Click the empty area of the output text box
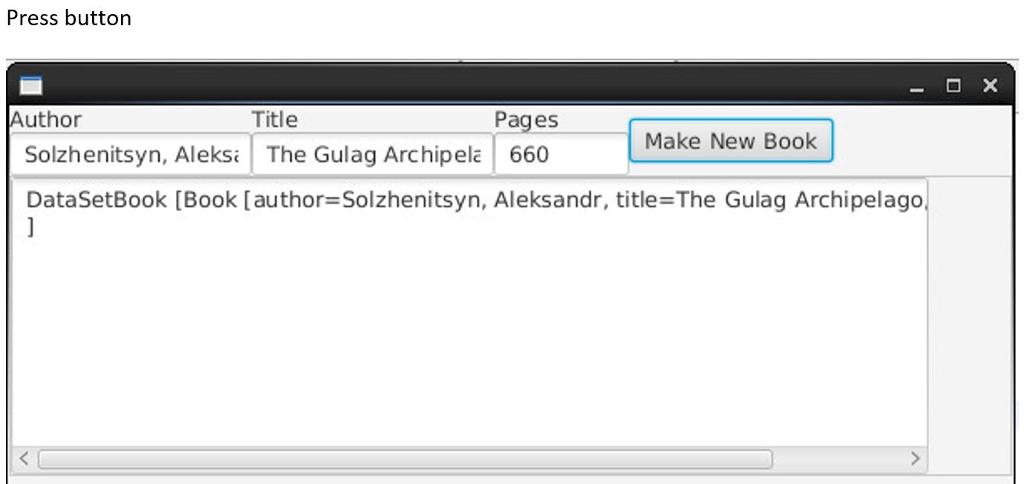1024x484 pixels. coord(469,340)
